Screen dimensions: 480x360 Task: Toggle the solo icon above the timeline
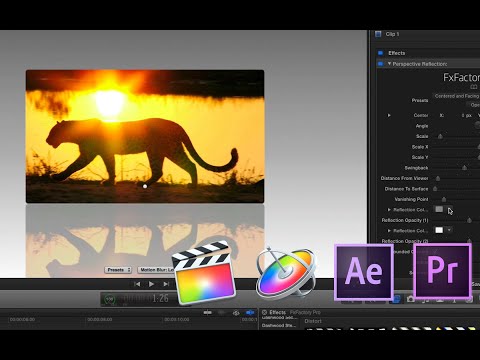pyautogui.click(x=236, y=313)
